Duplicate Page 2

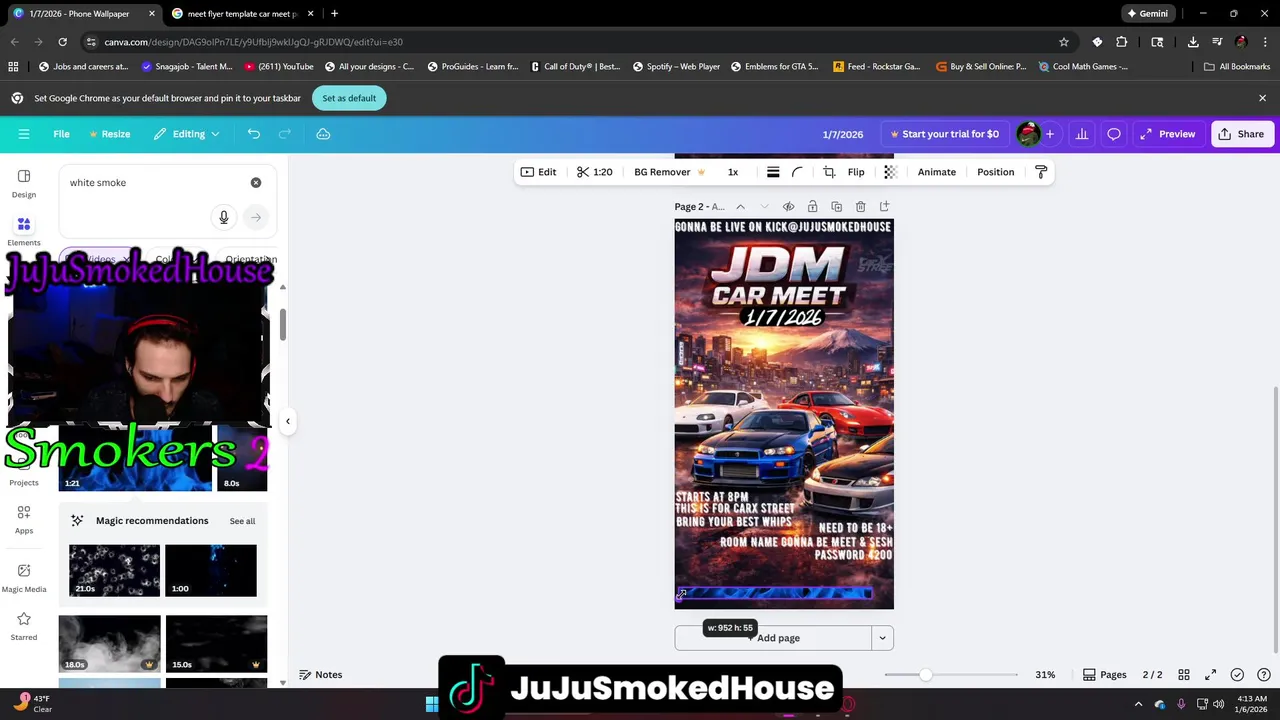pos(836,207)
